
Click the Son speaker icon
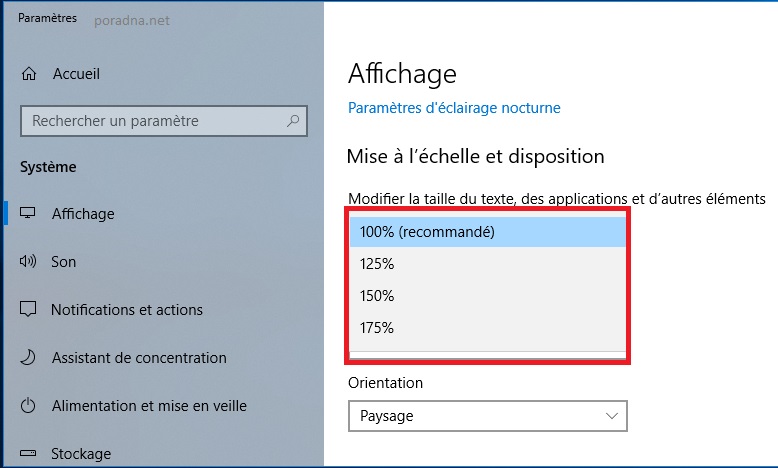click(28, 262)
